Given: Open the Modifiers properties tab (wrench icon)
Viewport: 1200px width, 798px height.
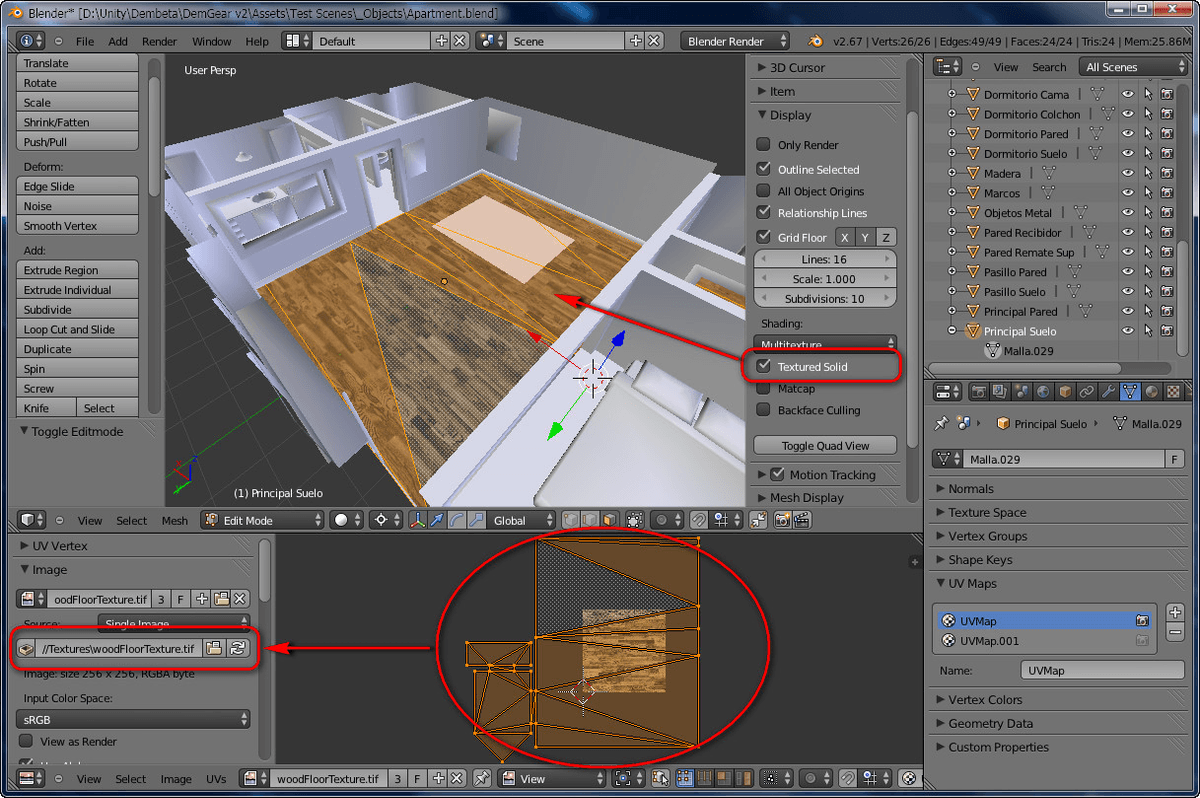Looking at the screenshot, I should [x=1108, y=391].
